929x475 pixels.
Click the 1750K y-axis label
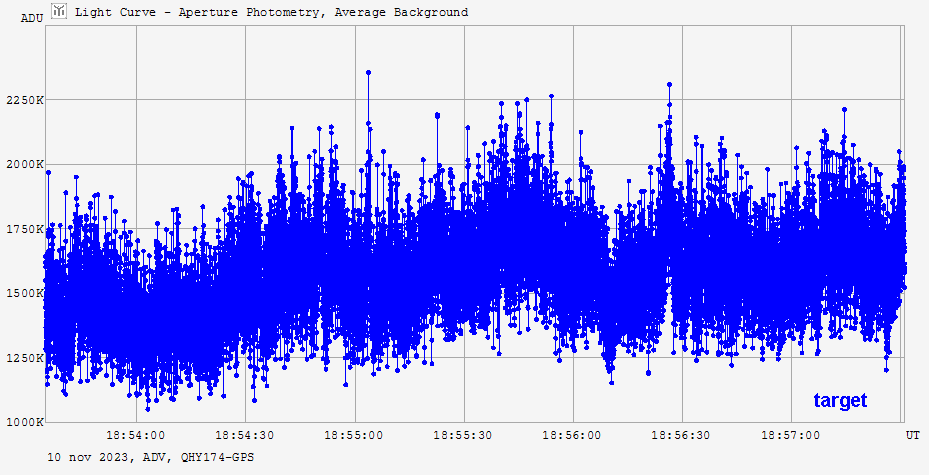pos(25,229)
